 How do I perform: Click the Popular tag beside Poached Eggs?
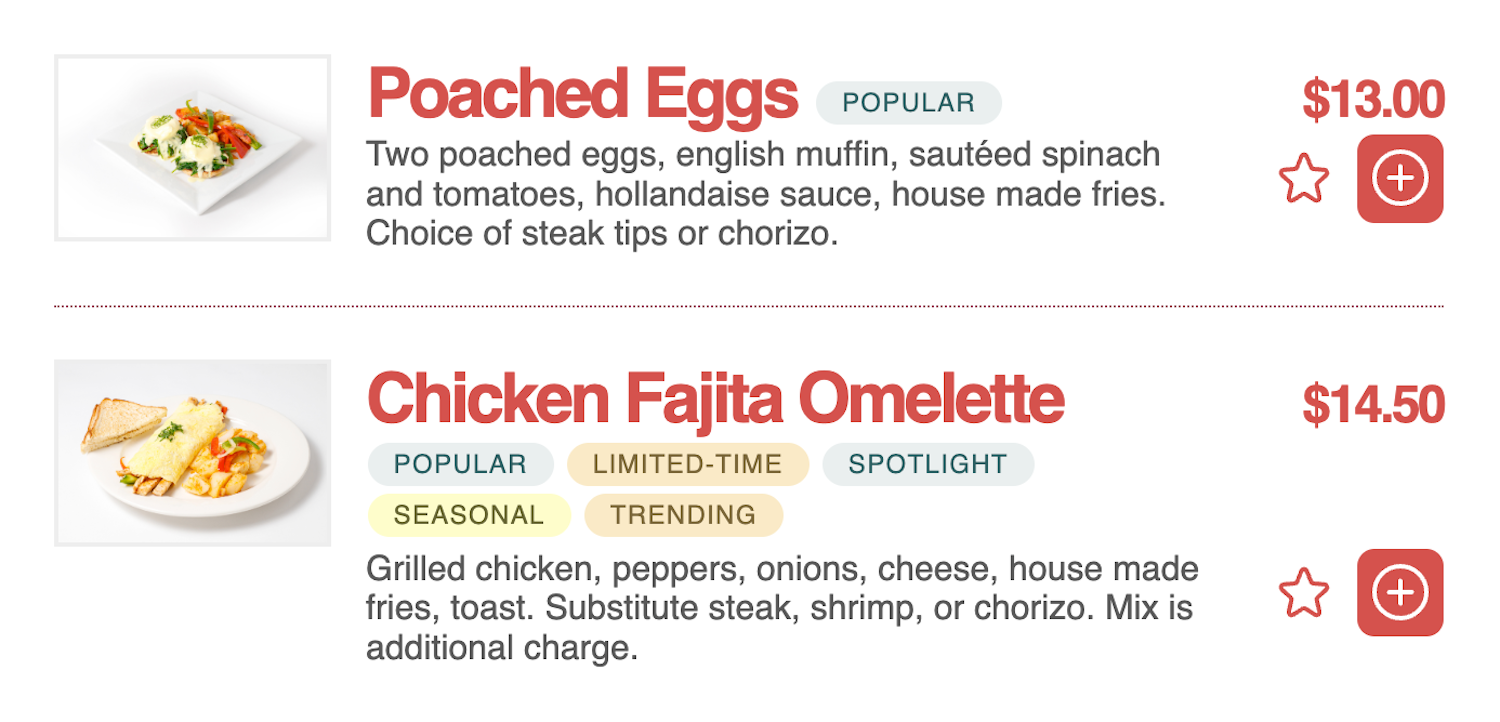coord(908,103)
